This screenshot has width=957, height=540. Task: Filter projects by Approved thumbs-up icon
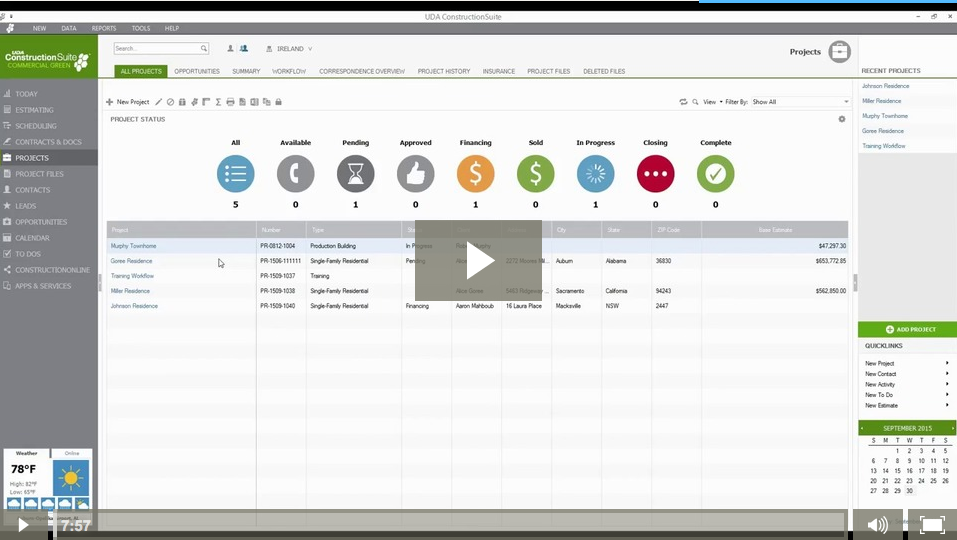pos(416,174)
